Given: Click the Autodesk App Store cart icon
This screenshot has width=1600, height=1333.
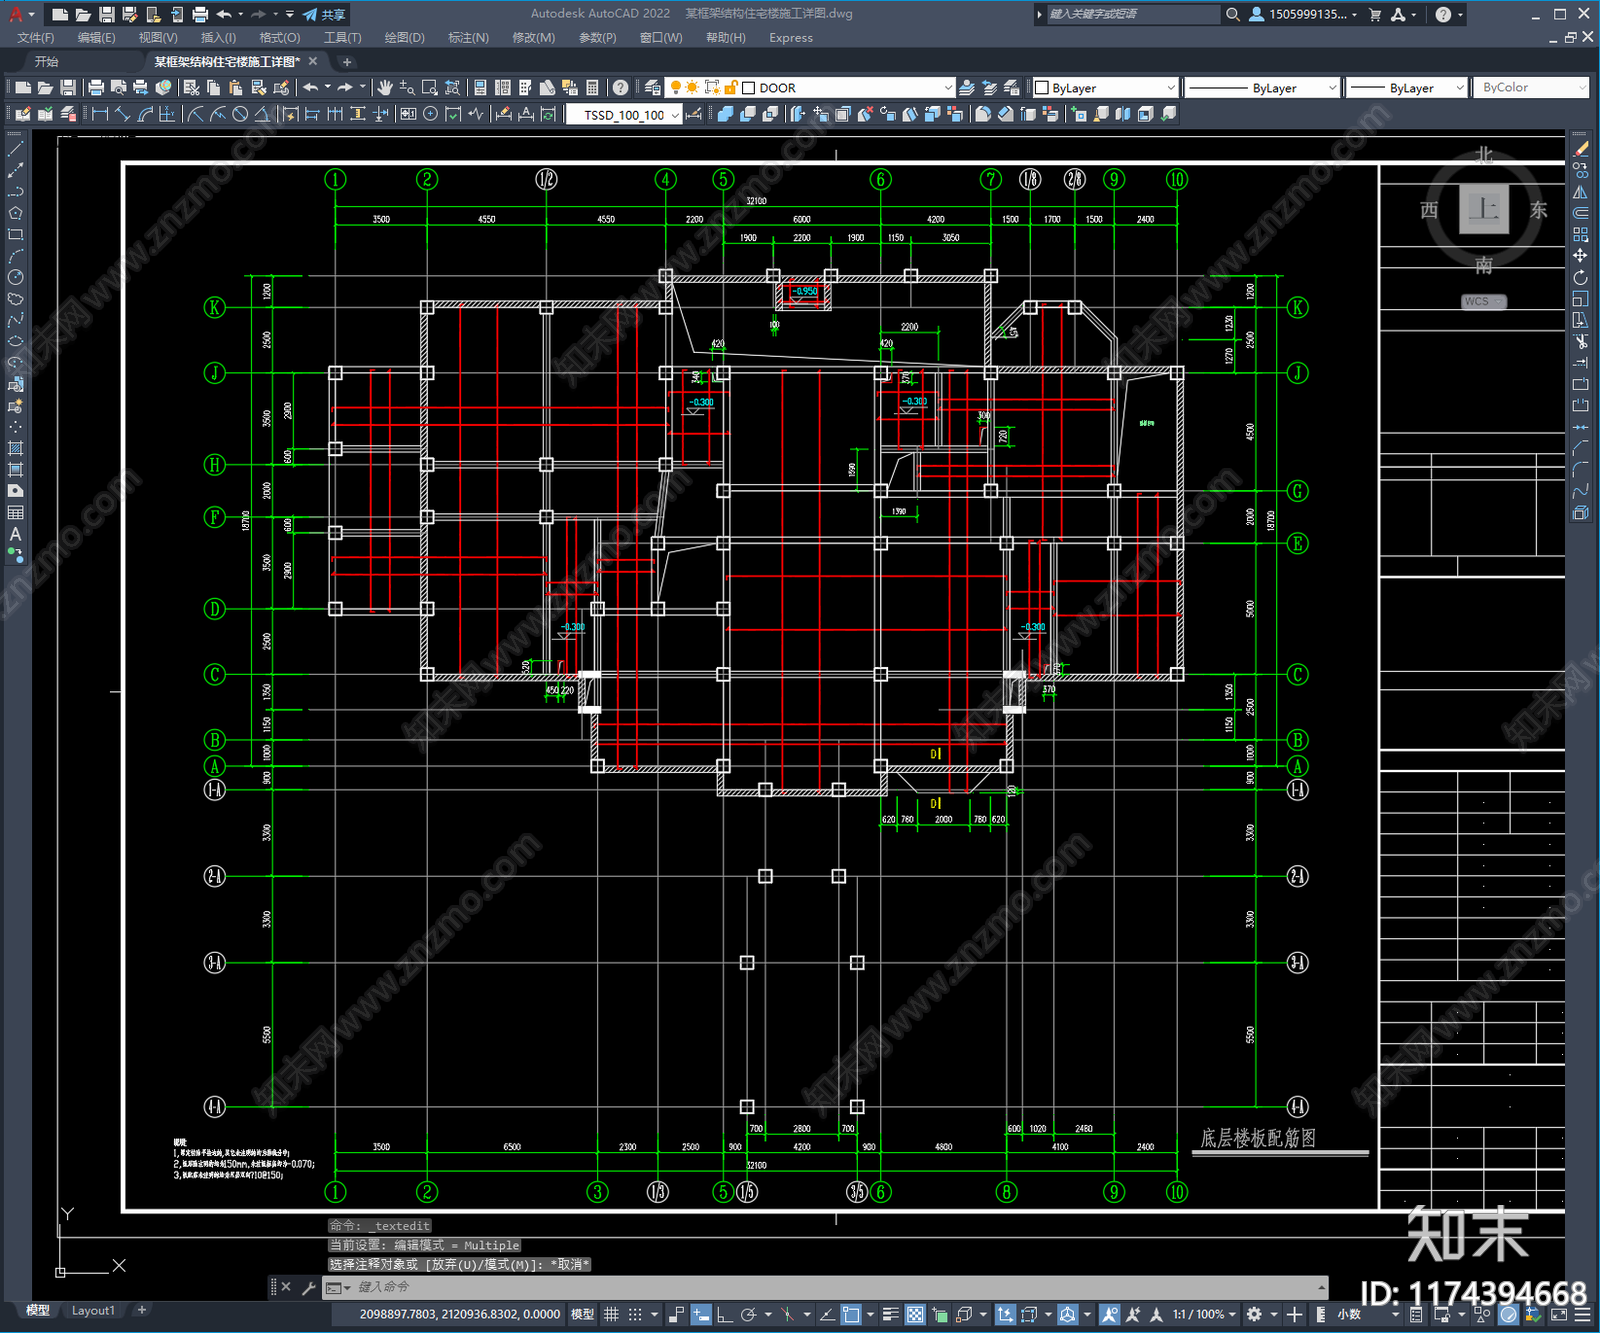Looking at the screenshot, I should coord(1375,14).
